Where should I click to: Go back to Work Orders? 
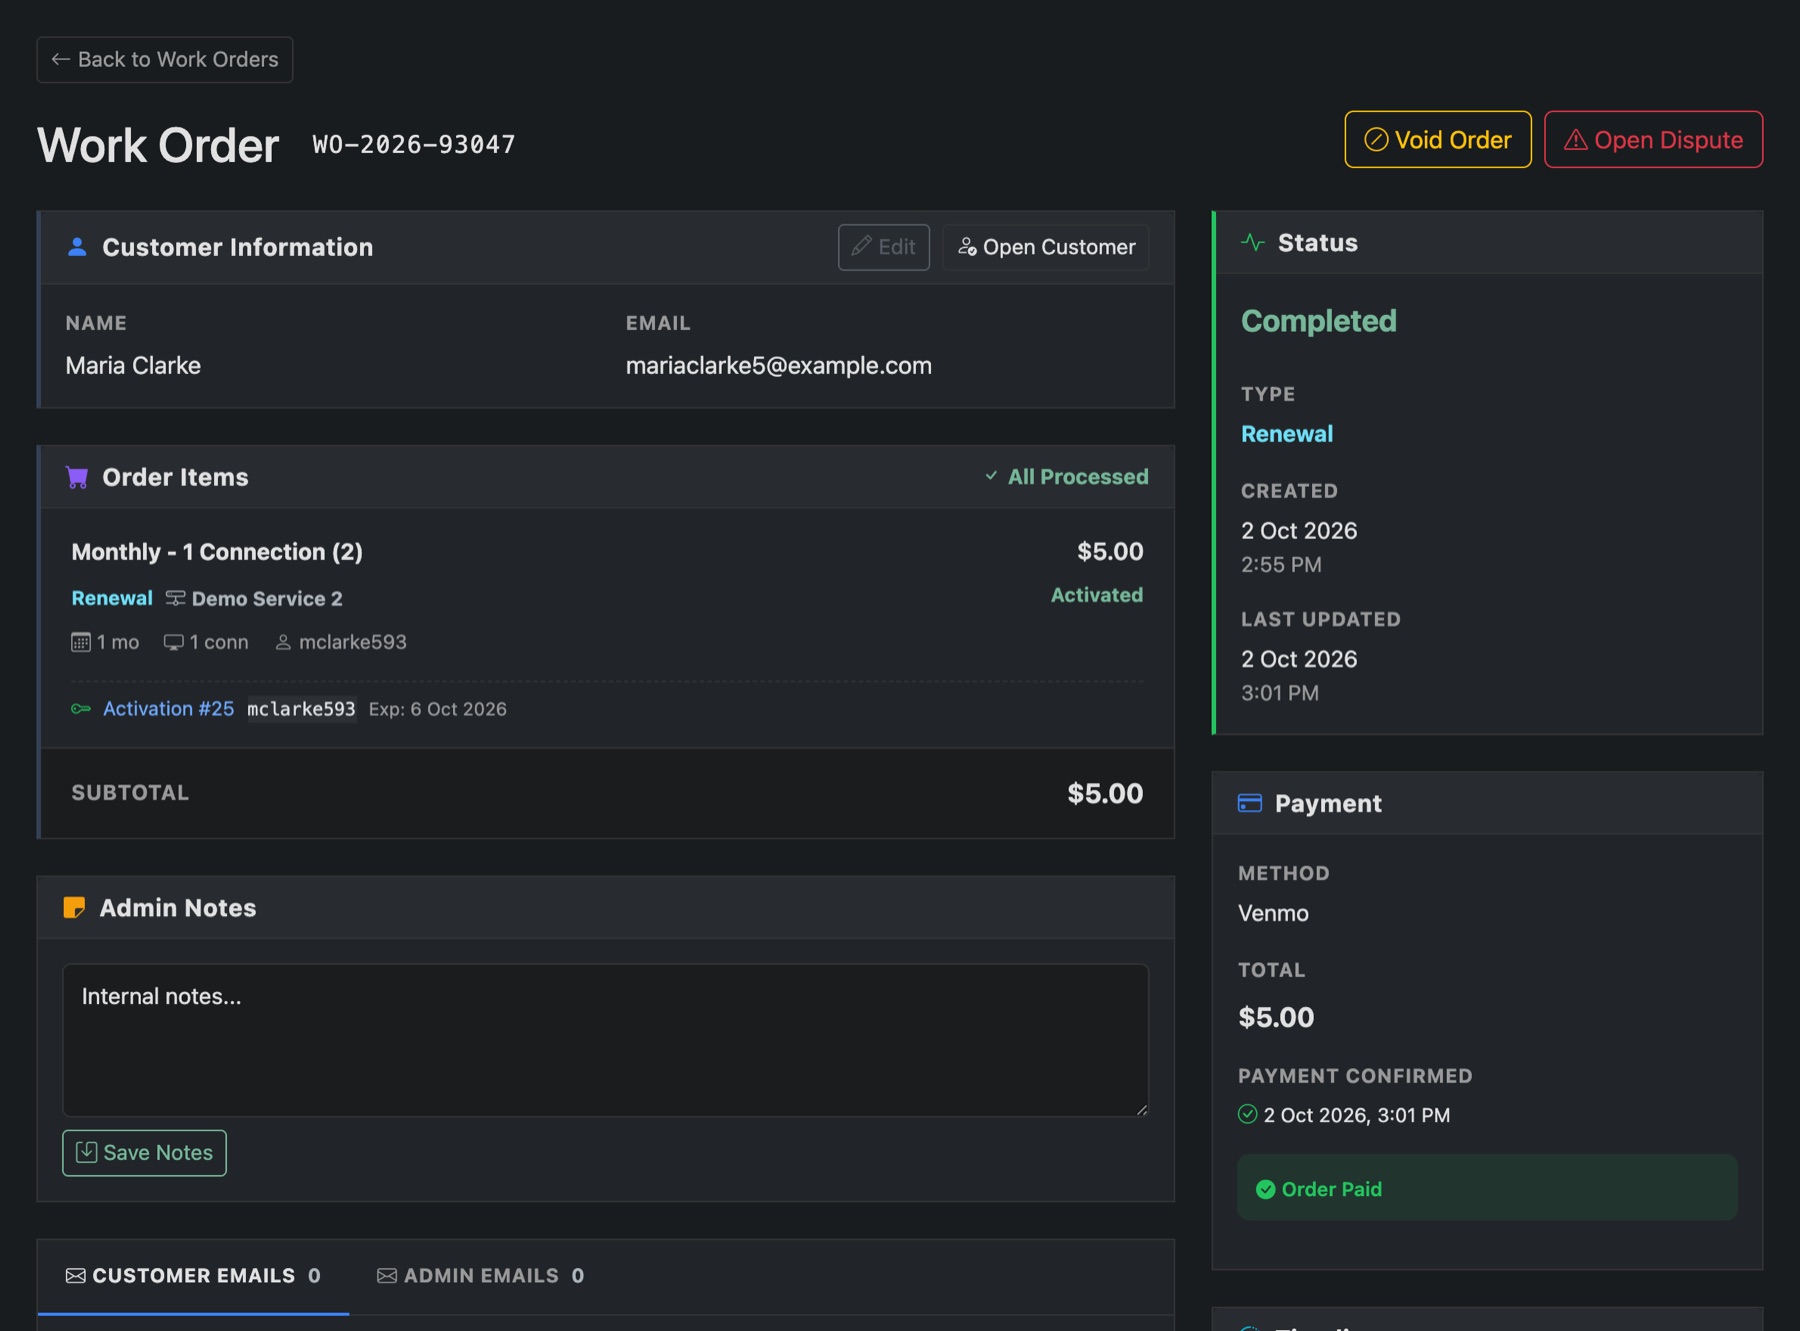[x=165, y=60]
